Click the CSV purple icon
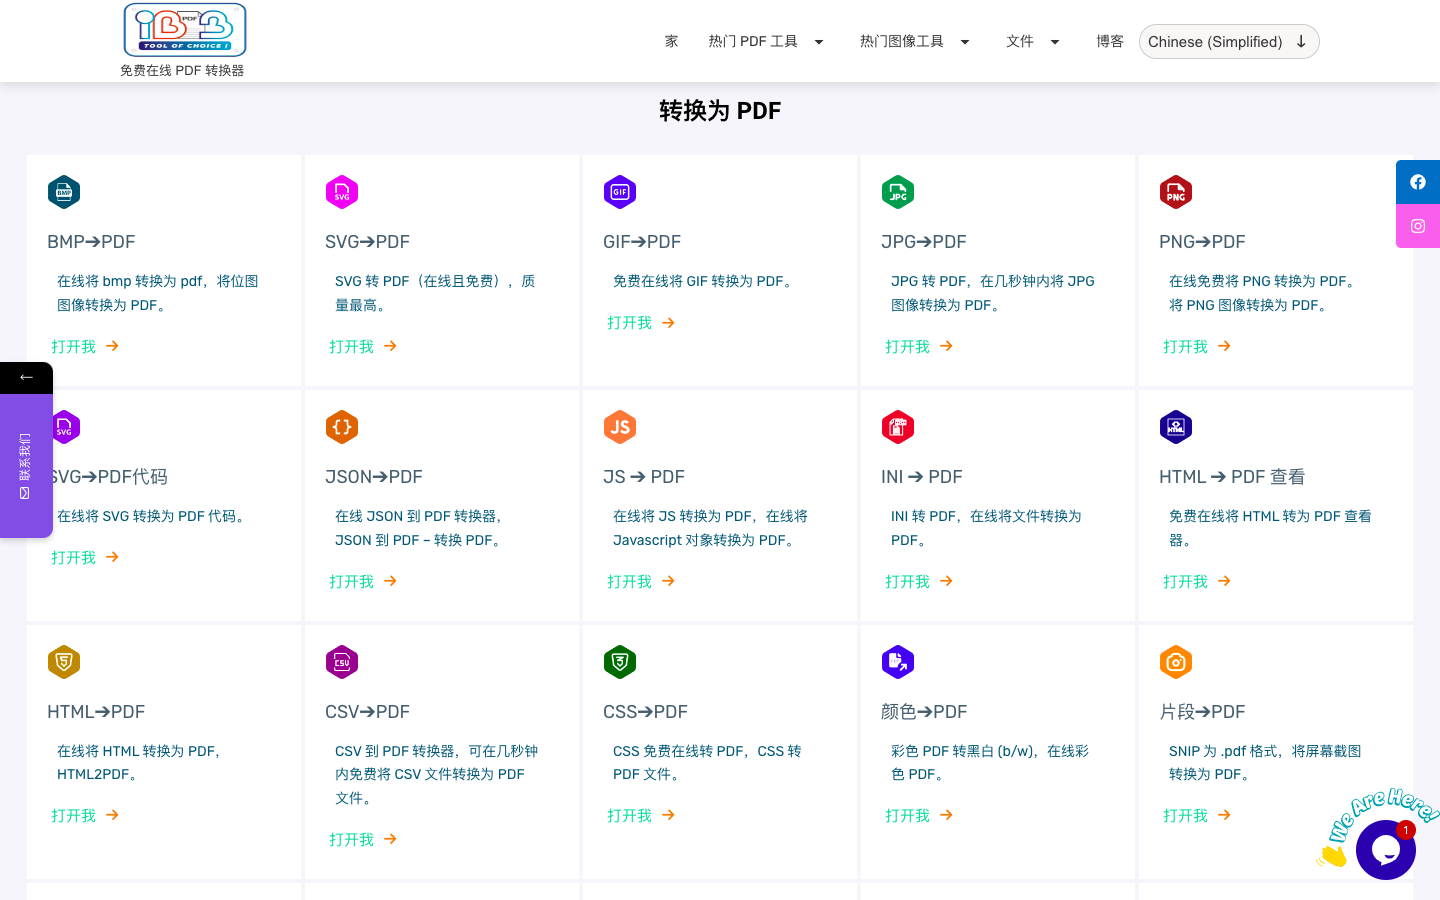The width and height of the screenshot is (1440, 900). pos(342,662)
